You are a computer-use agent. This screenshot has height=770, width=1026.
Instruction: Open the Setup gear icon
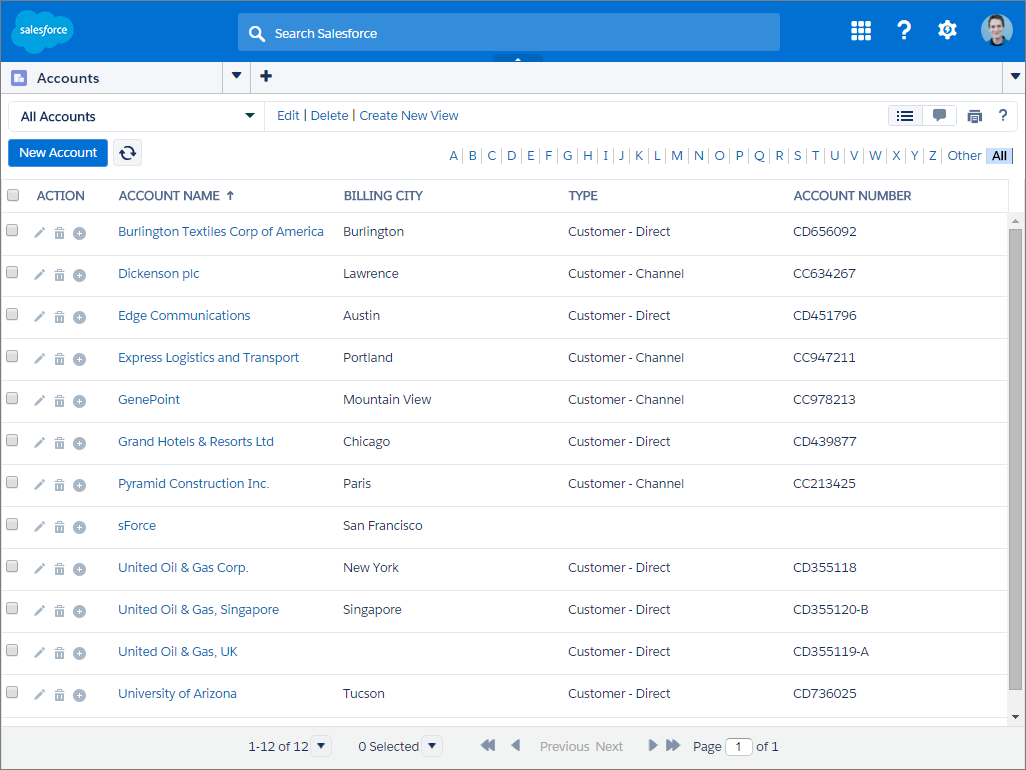(x=947, y=30)
